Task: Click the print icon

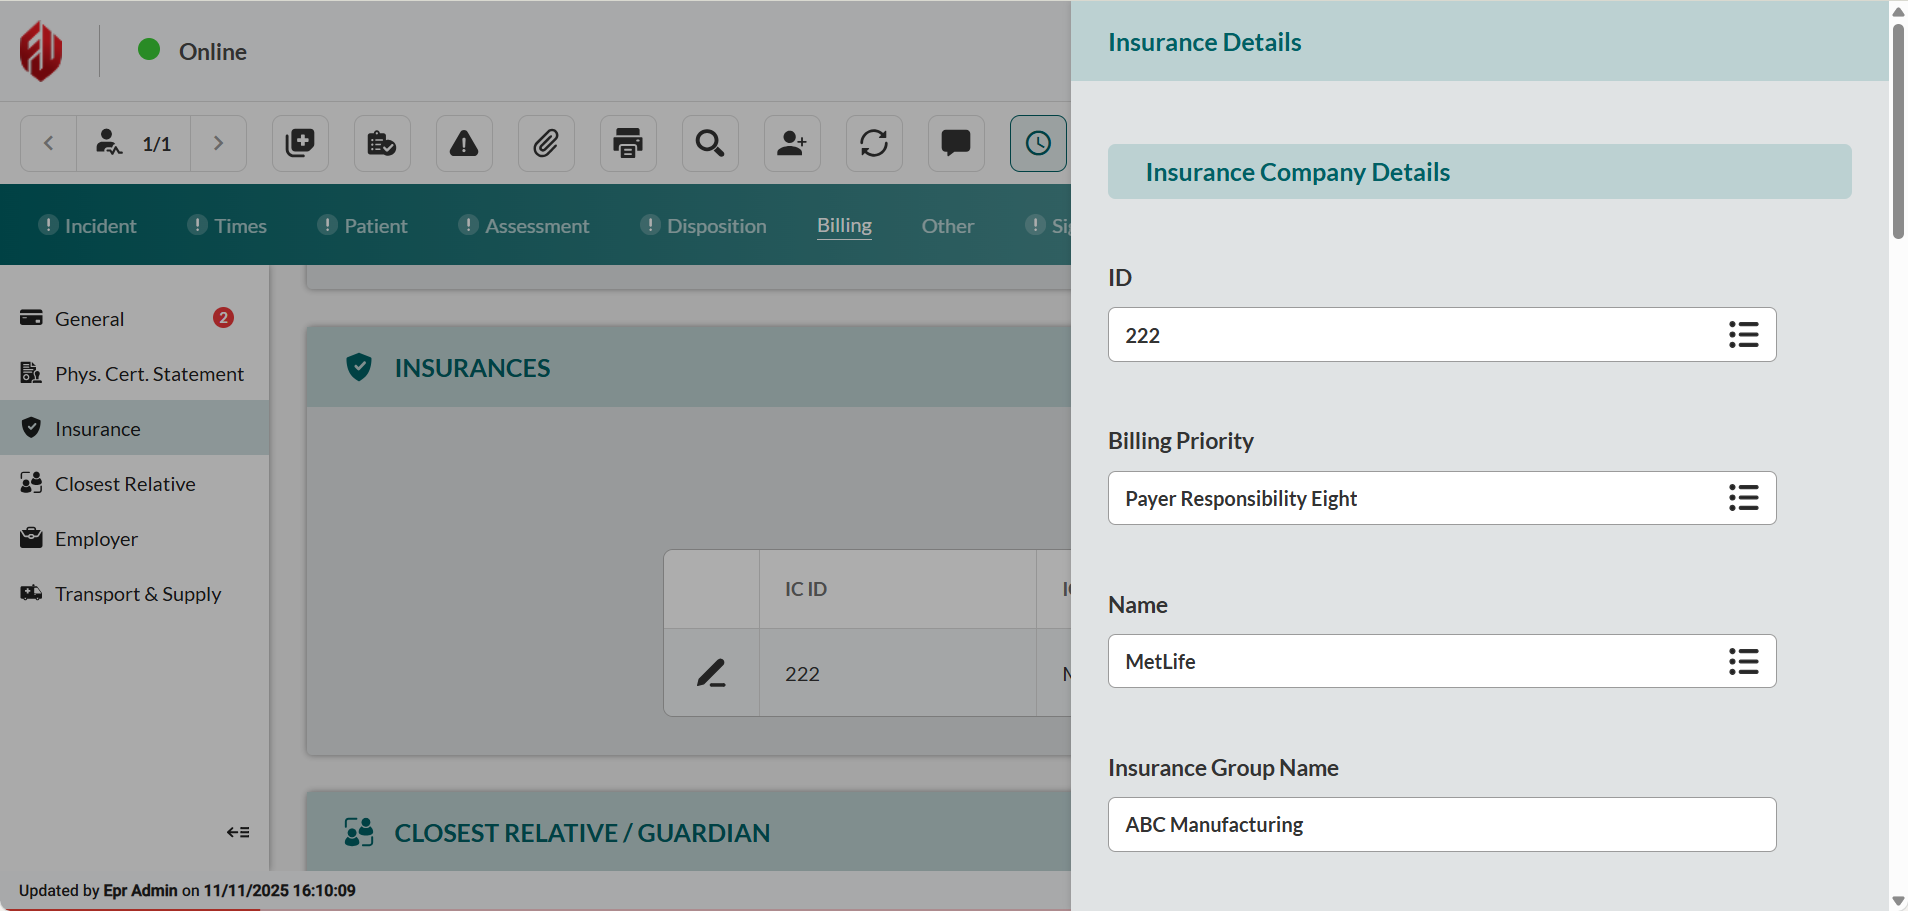Action: click(x=628, y=144)
